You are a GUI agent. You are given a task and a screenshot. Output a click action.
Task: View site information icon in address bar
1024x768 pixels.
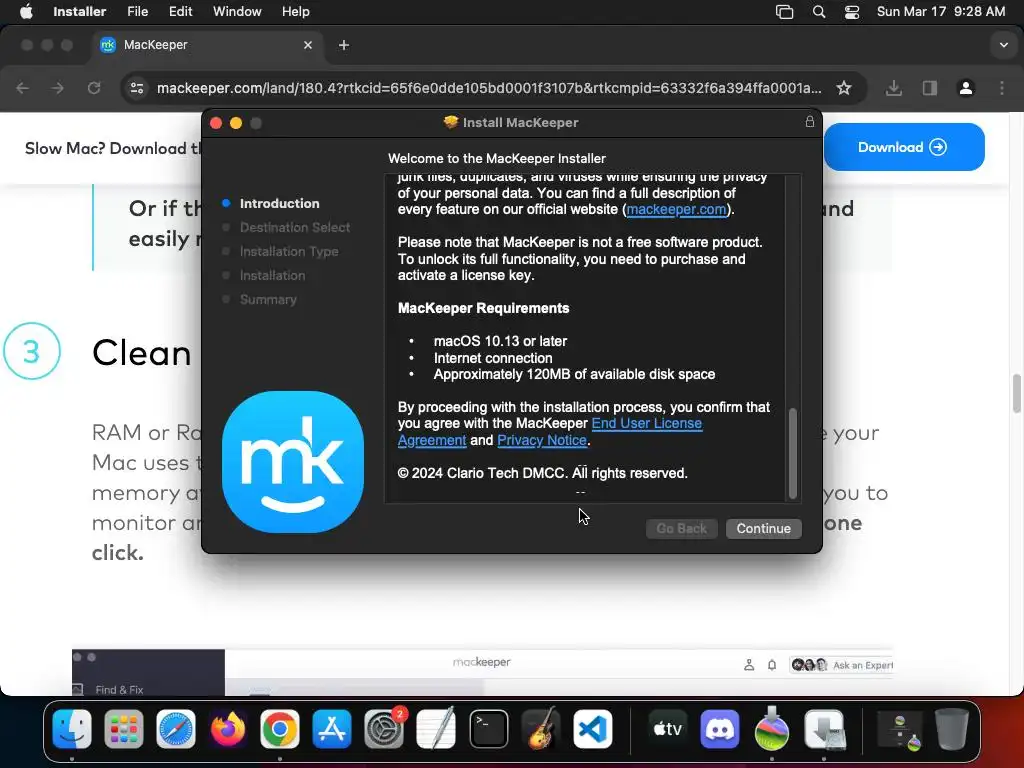pos(136,88)
